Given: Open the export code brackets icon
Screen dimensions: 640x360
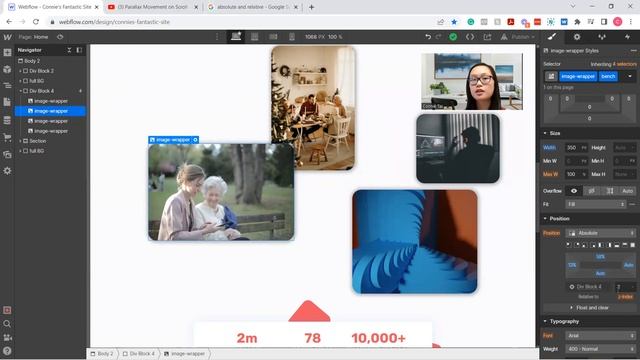Looking at the screenshot, I should [x=470, y=37].
